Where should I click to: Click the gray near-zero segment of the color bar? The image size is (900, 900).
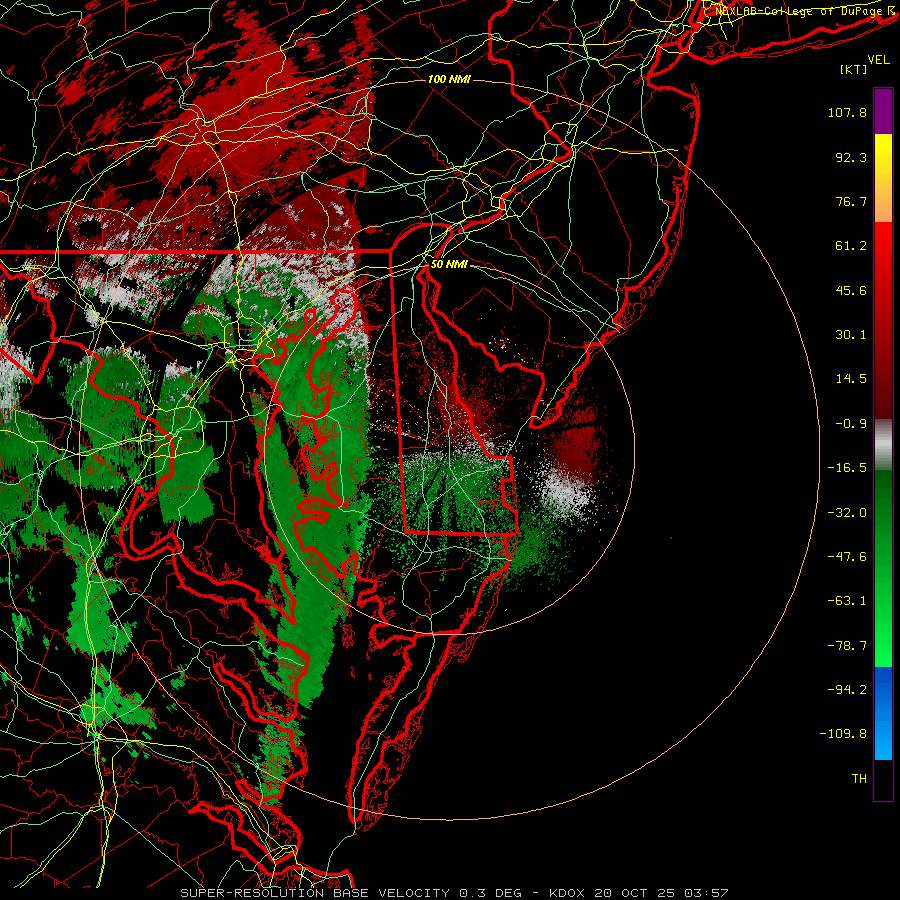point(883,444)
